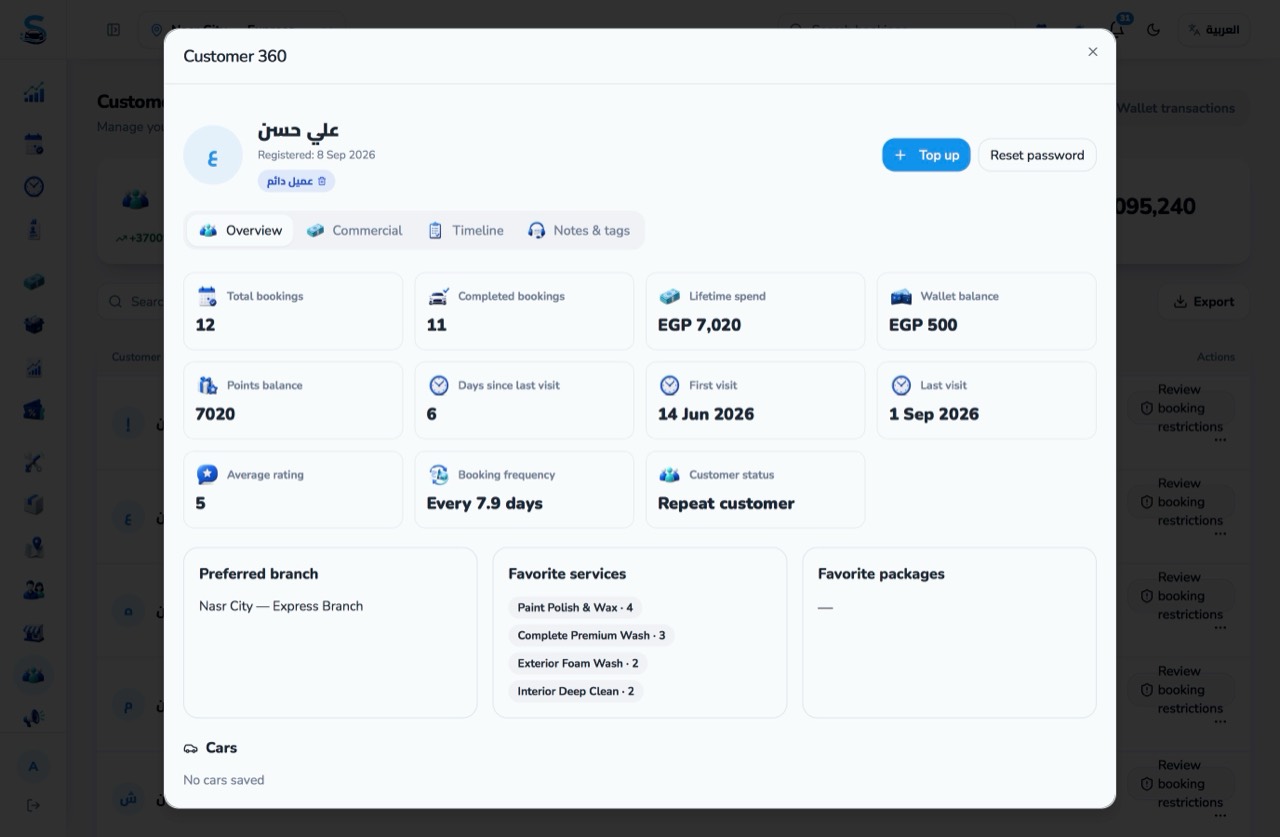
Task: Close the Customer 360 dialog
Action: pyautogui.click(x=1093, y=52)
